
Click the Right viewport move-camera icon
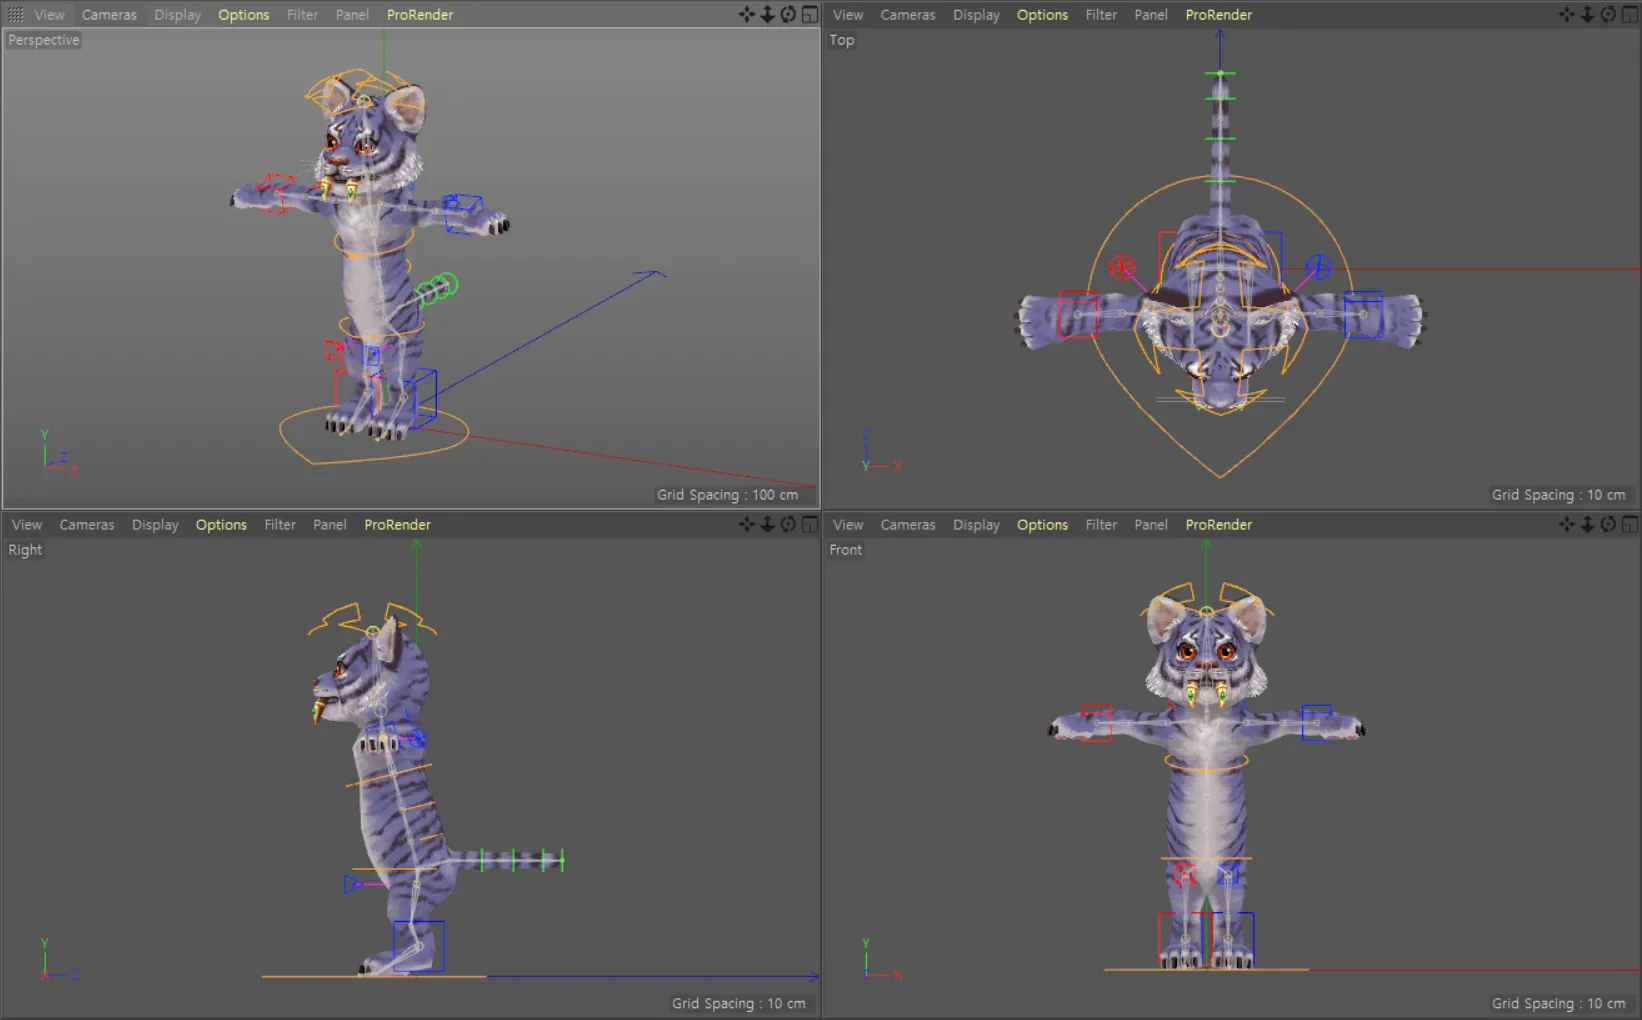tap(747, 524)
